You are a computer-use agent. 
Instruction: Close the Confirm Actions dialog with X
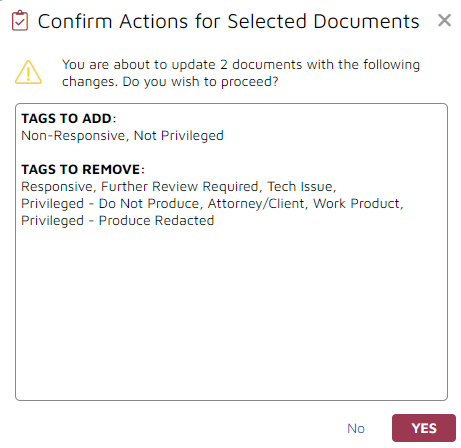click(x=444, y=20)
